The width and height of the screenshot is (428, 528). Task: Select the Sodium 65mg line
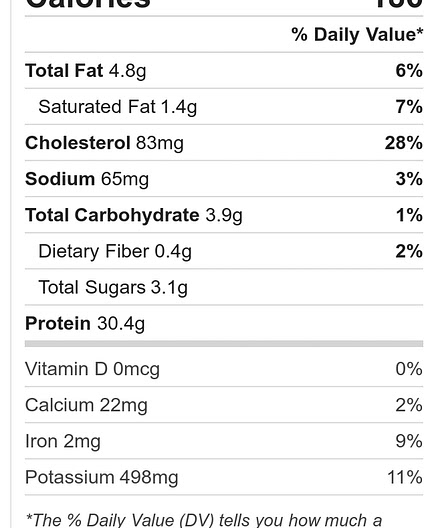point(224,179)
